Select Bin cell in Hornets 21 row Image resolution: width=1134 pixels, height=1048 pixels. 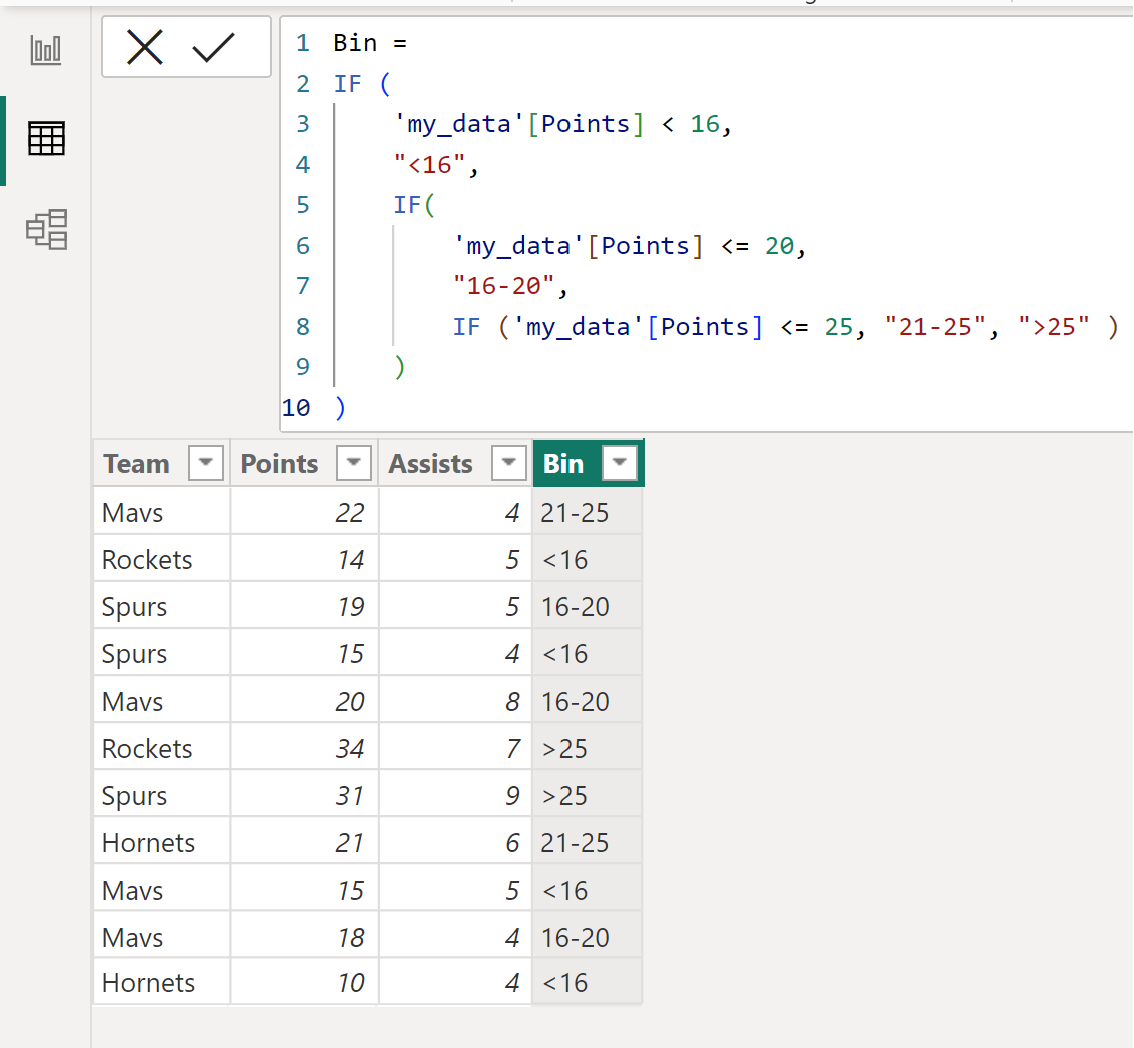(x=587, y=842)
